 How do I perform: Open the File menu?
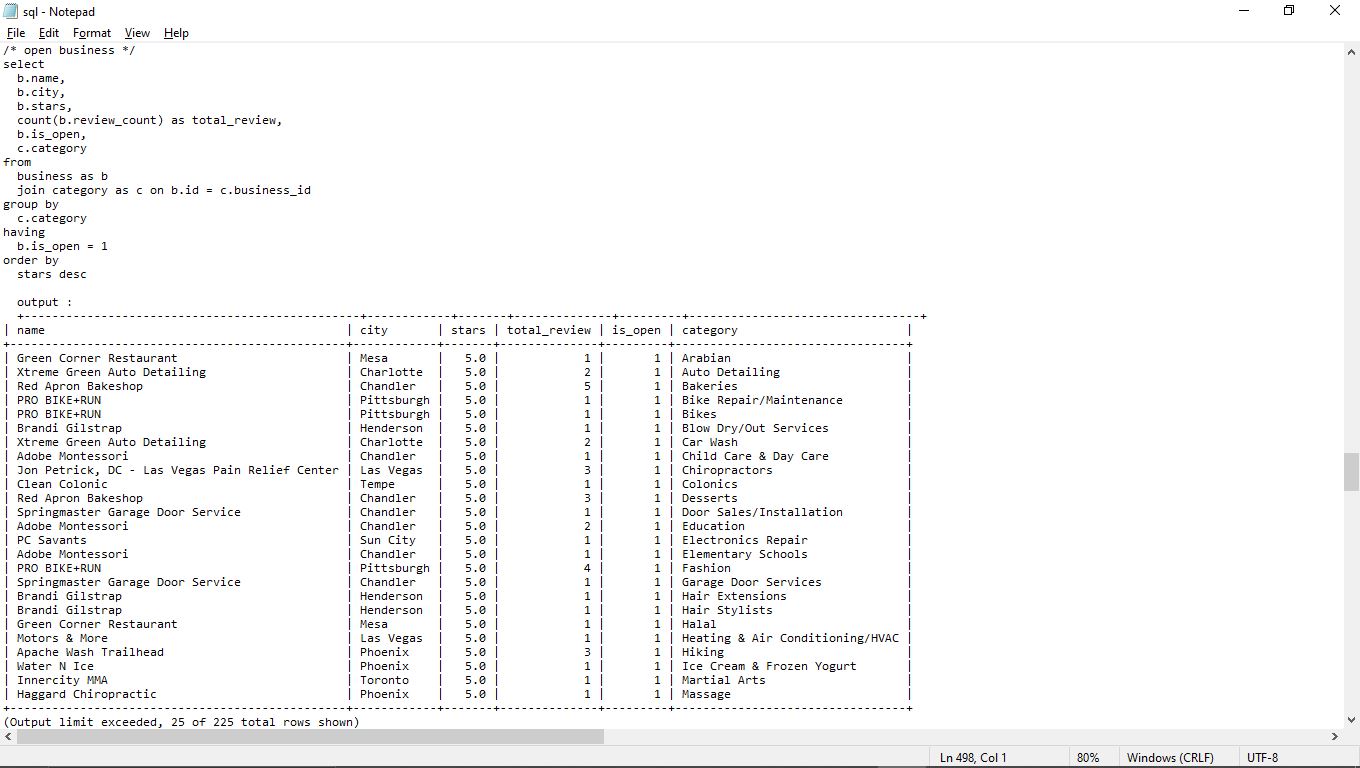[16, 33]
